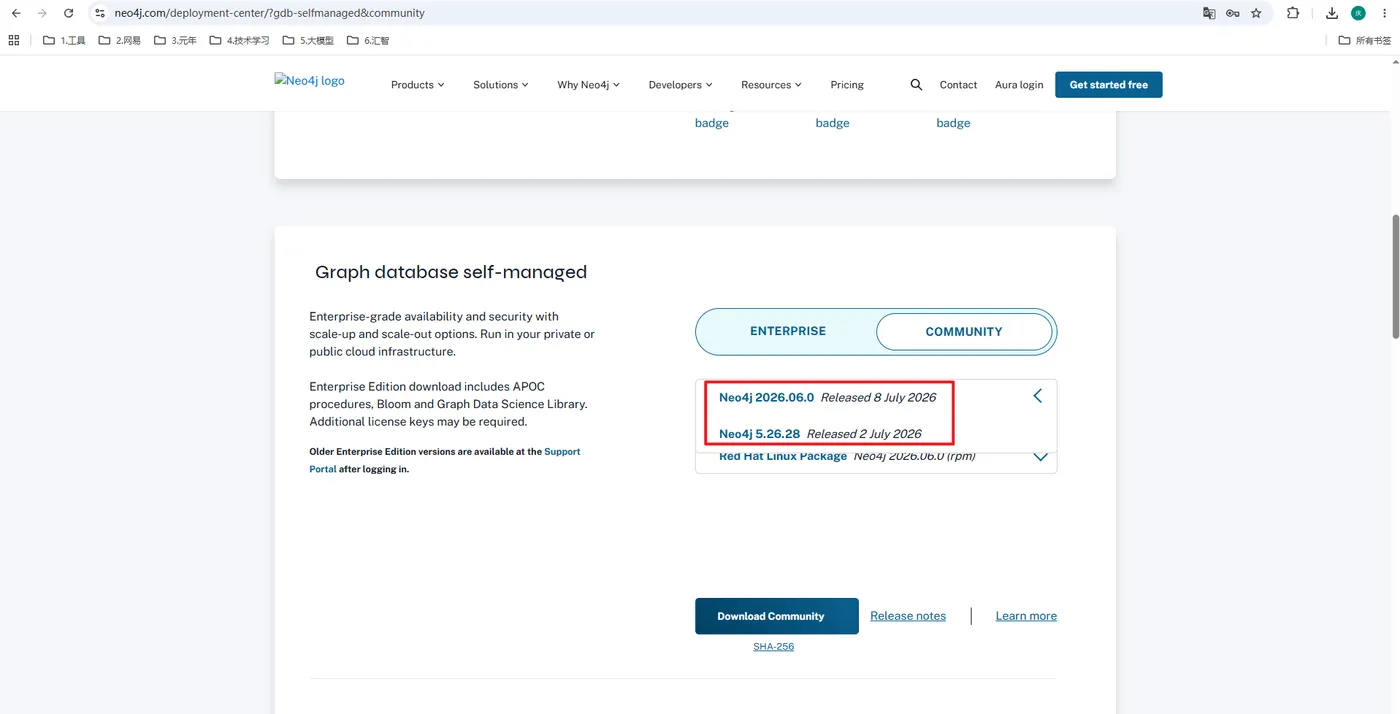Open the profile avatar menu

1358,13
